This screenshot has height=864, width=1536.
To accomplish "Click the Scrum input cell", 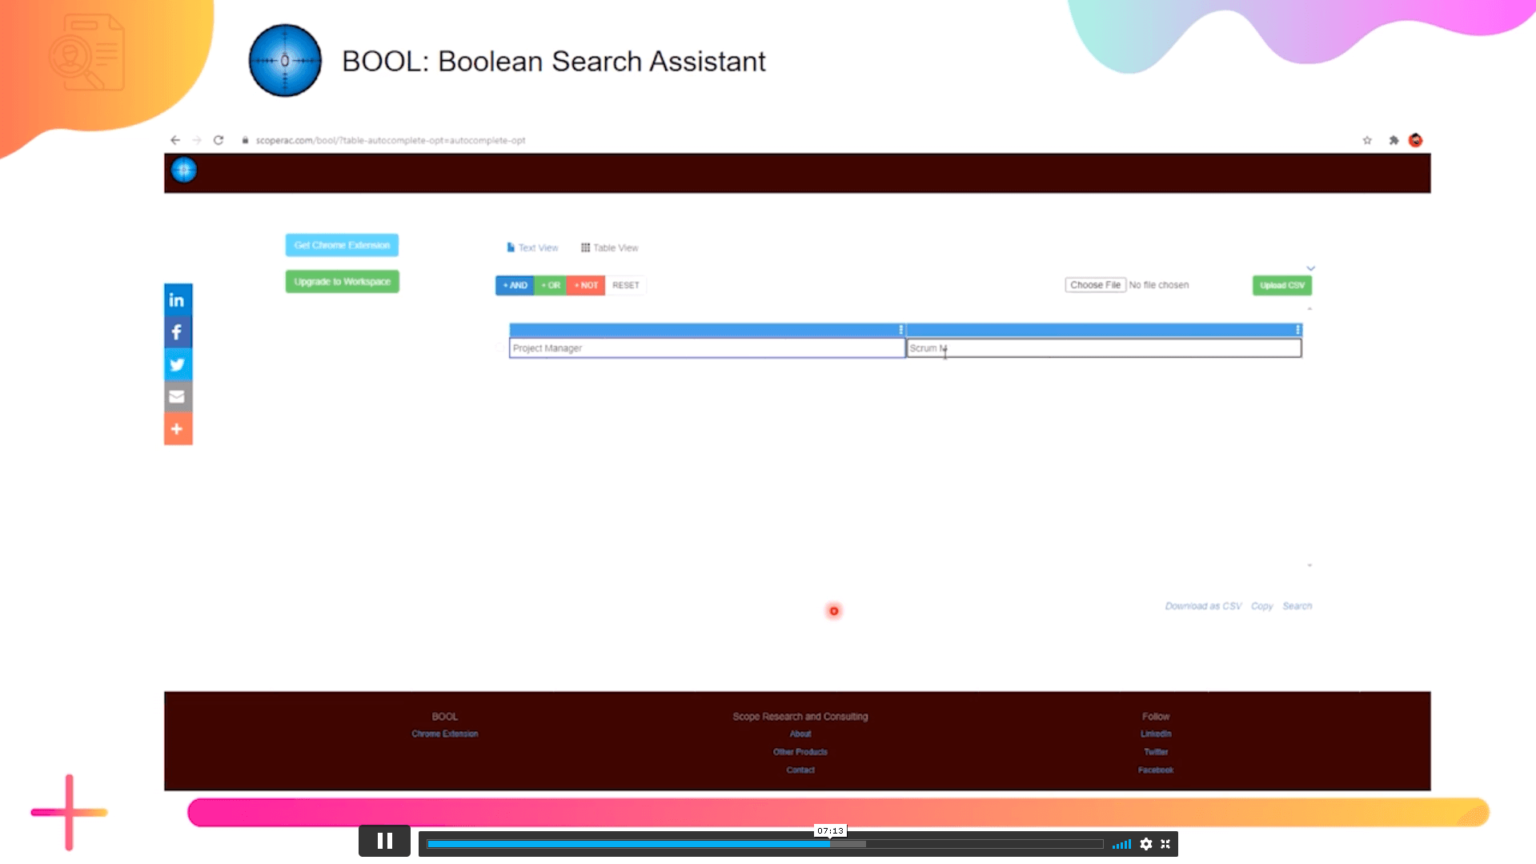I will [1104, 348].
